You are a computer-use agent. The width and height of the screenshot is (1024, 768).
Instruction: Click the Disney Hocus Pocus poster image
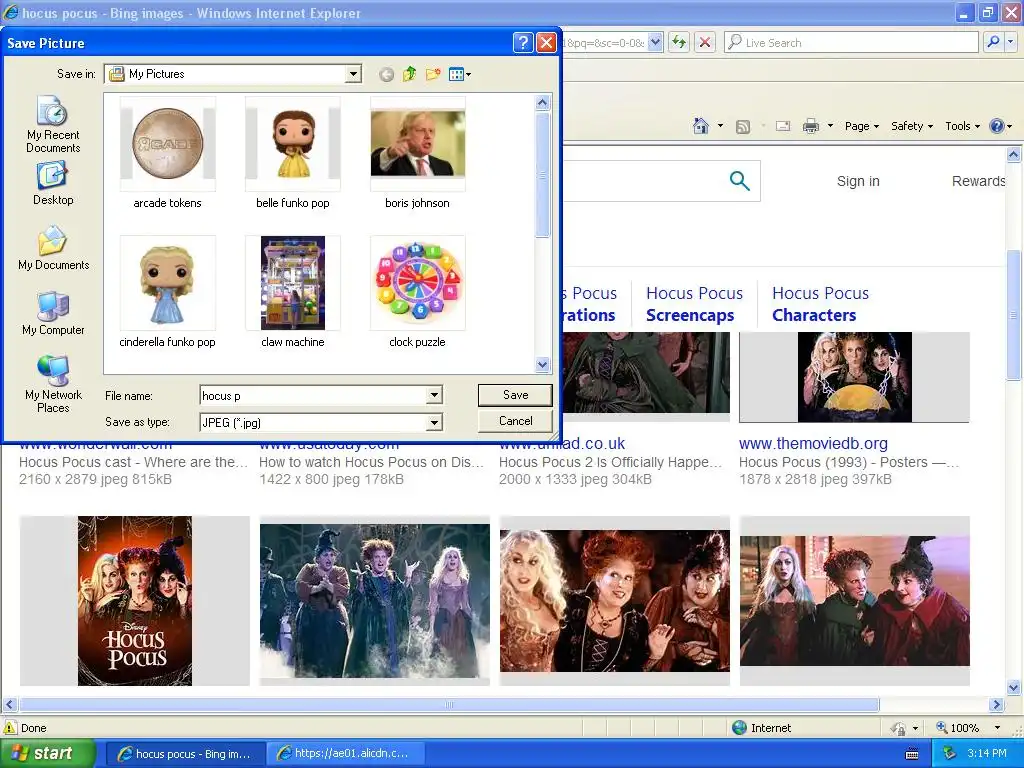pos(135,601)
